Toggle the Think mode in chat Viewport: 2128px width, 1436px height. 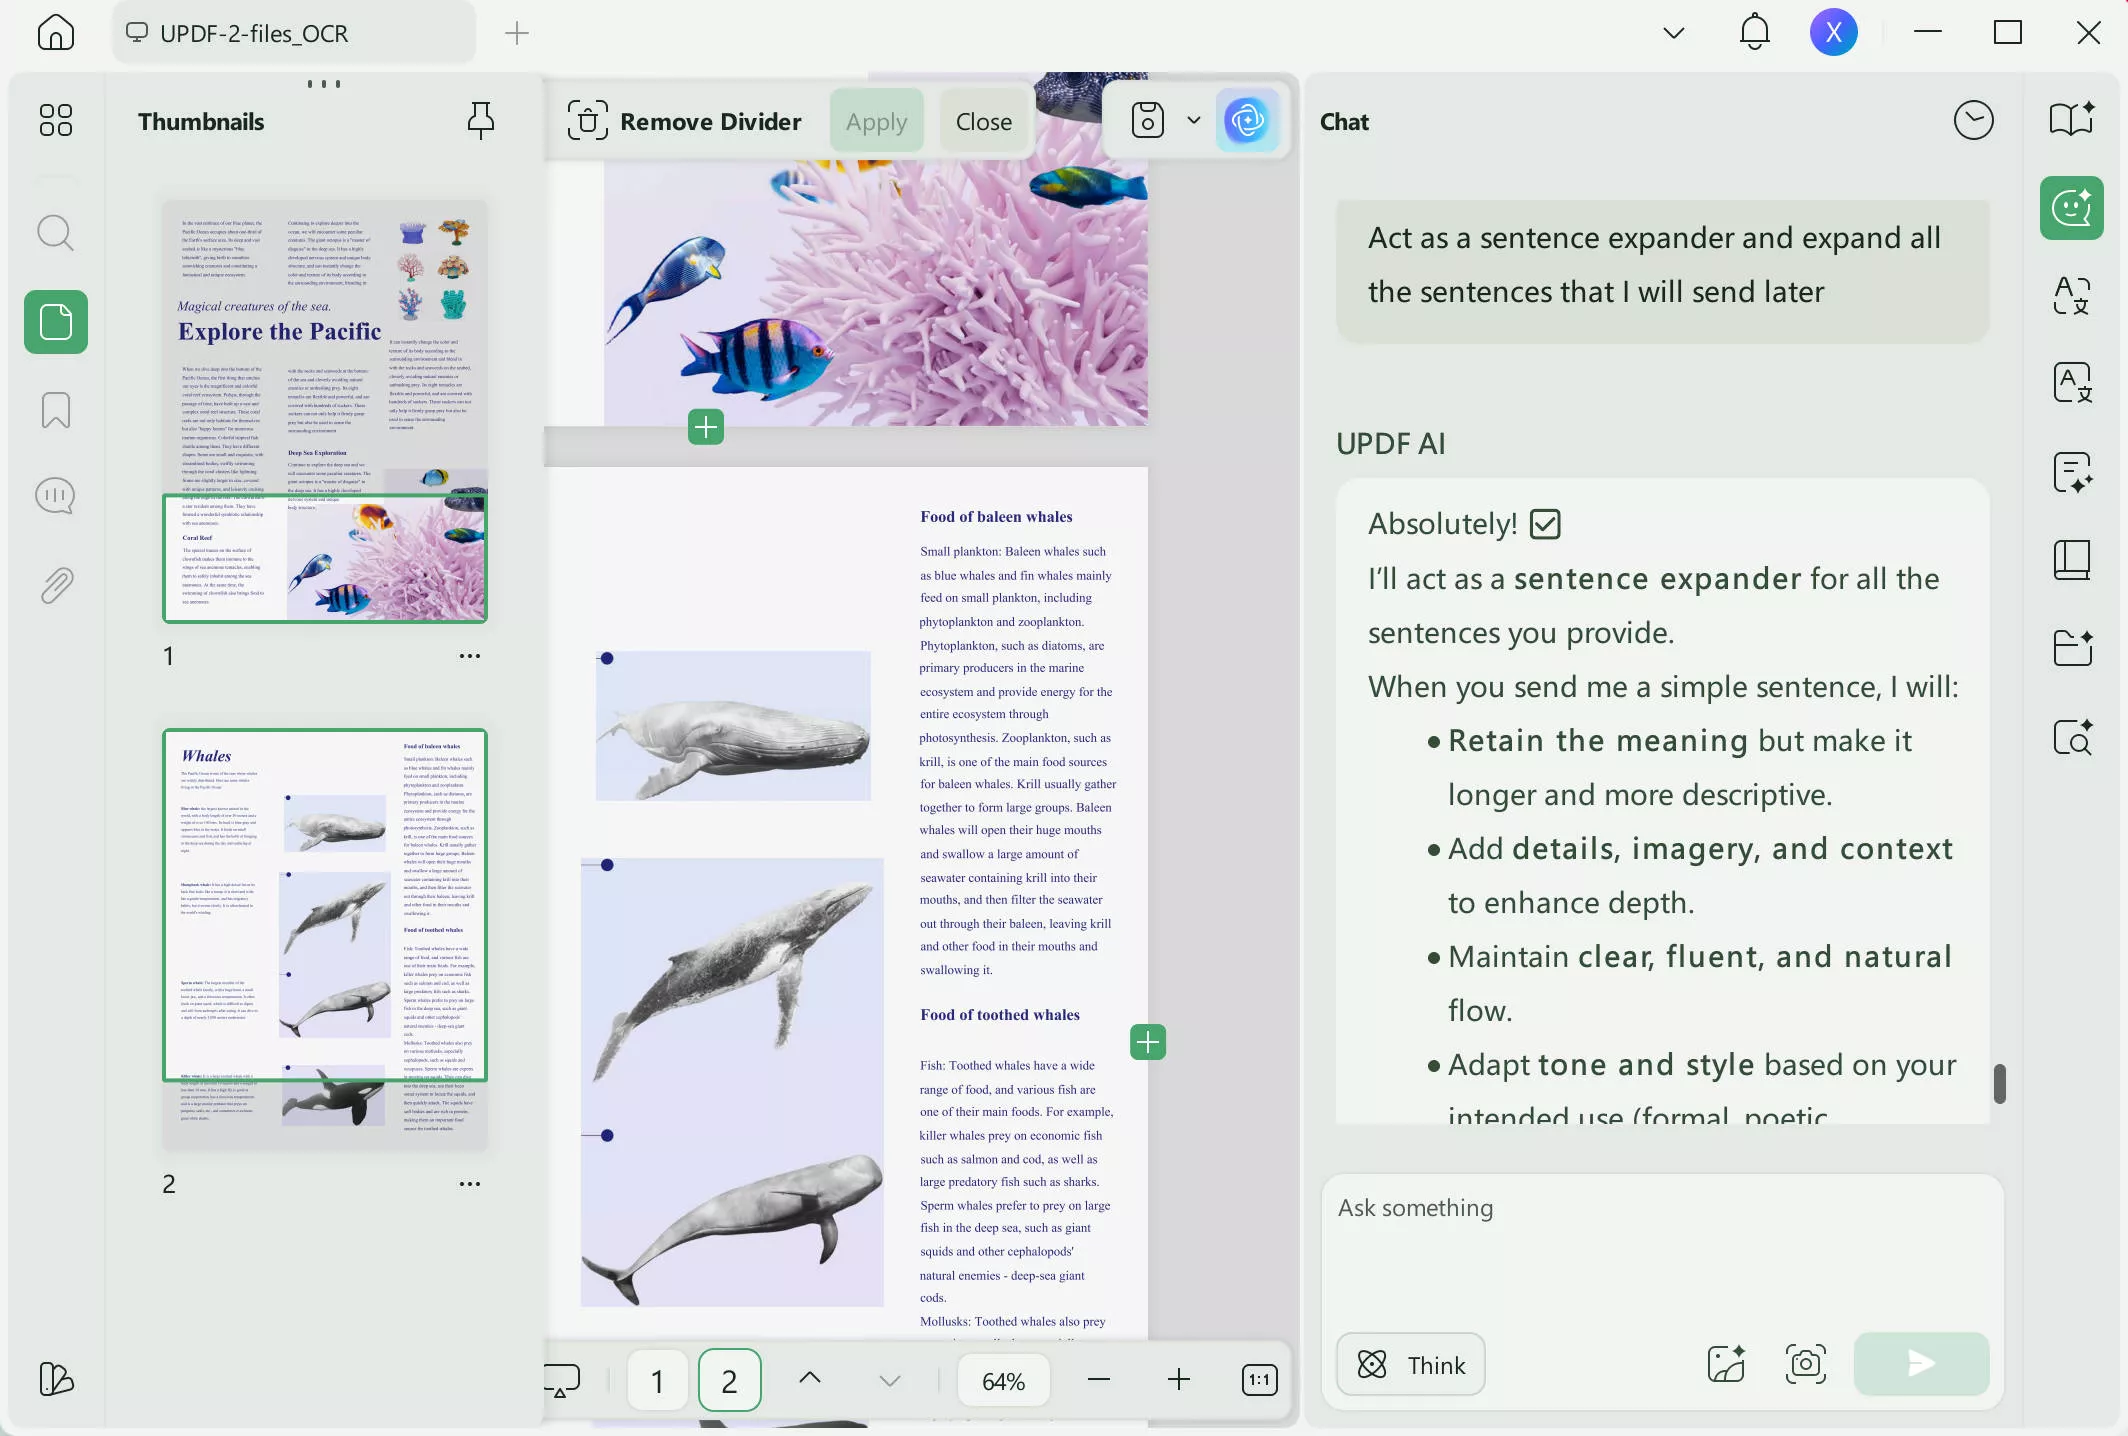1410,1364
